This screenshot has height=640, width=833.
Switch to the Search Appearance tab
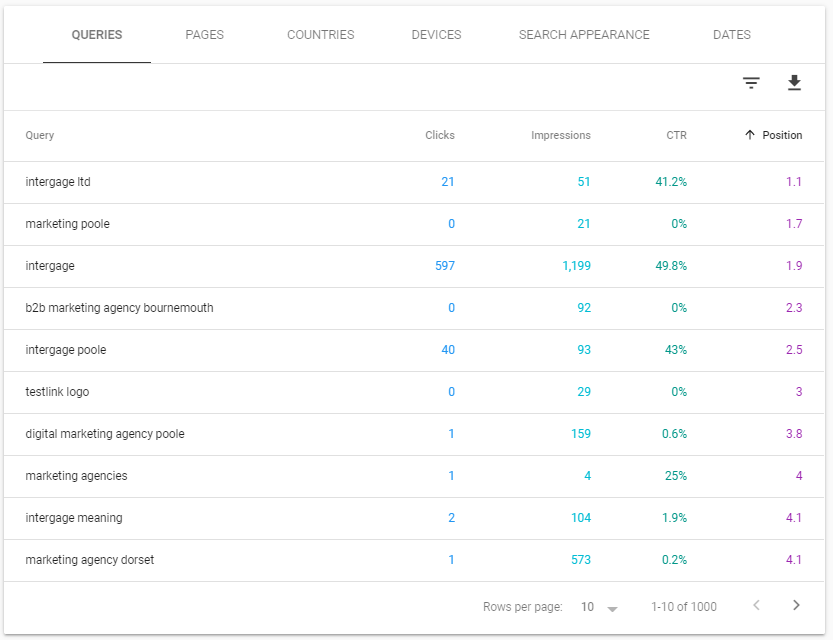tap(584, 35)
